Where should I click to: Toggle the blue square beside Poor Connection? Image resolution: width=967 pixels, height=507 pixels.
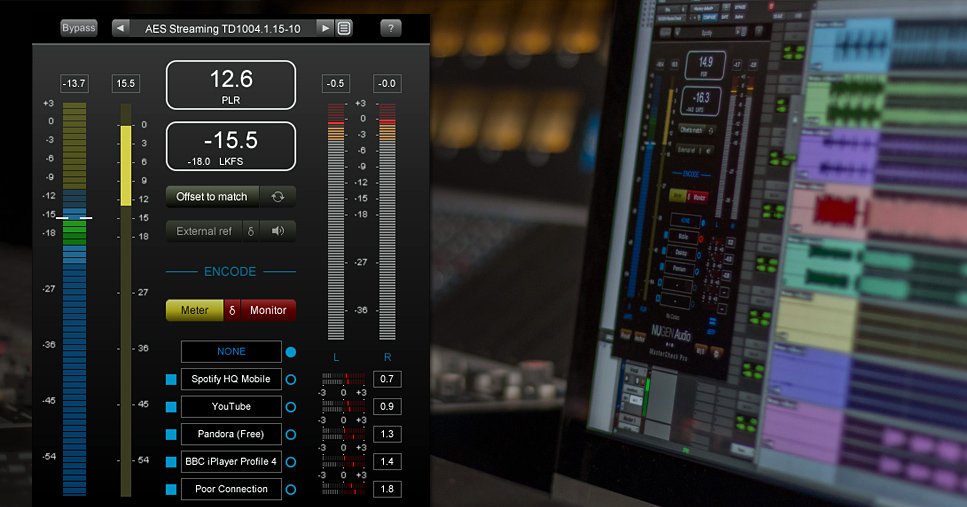[x=171, y=489]
